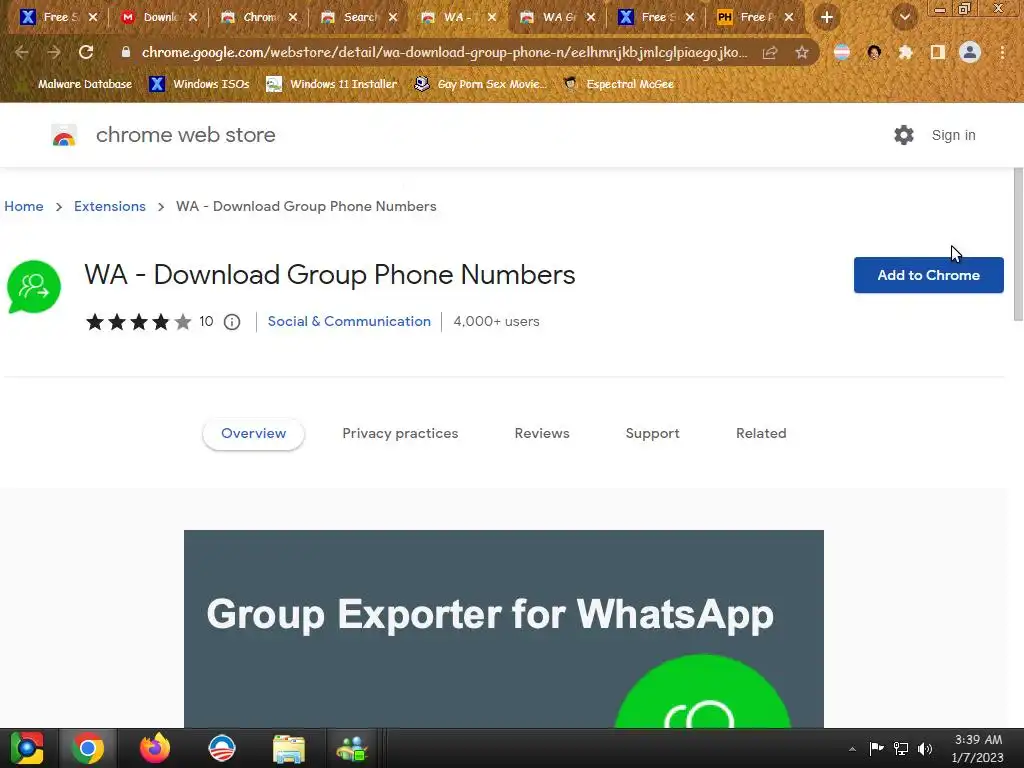The height and width of the screenshot is (768, 1024).
Task: Click the share page icon
Action: 770,53
